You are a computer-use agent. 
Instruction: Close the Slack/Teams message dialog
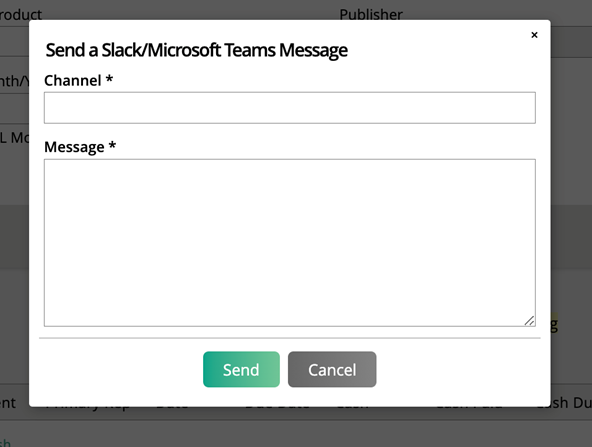(x=534, y=35)
